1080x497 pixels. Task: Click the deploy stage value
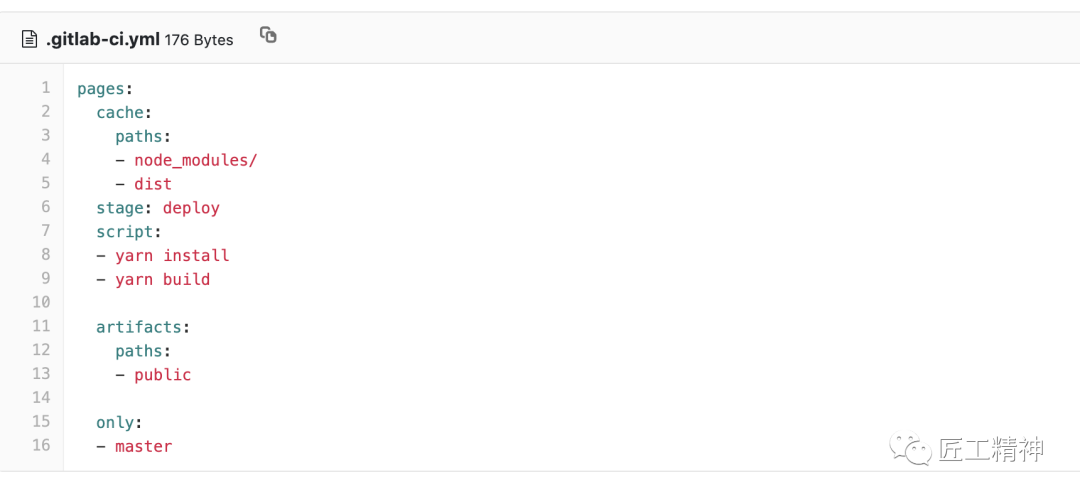[191, 208]
